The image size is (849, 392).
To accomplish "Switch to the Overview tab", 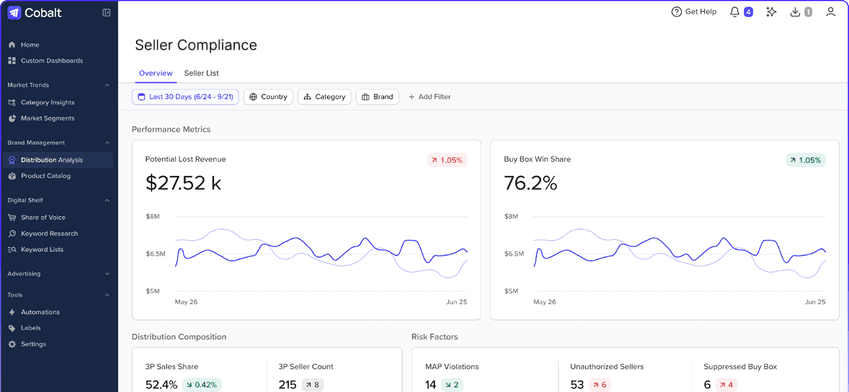I will [155, 73].
